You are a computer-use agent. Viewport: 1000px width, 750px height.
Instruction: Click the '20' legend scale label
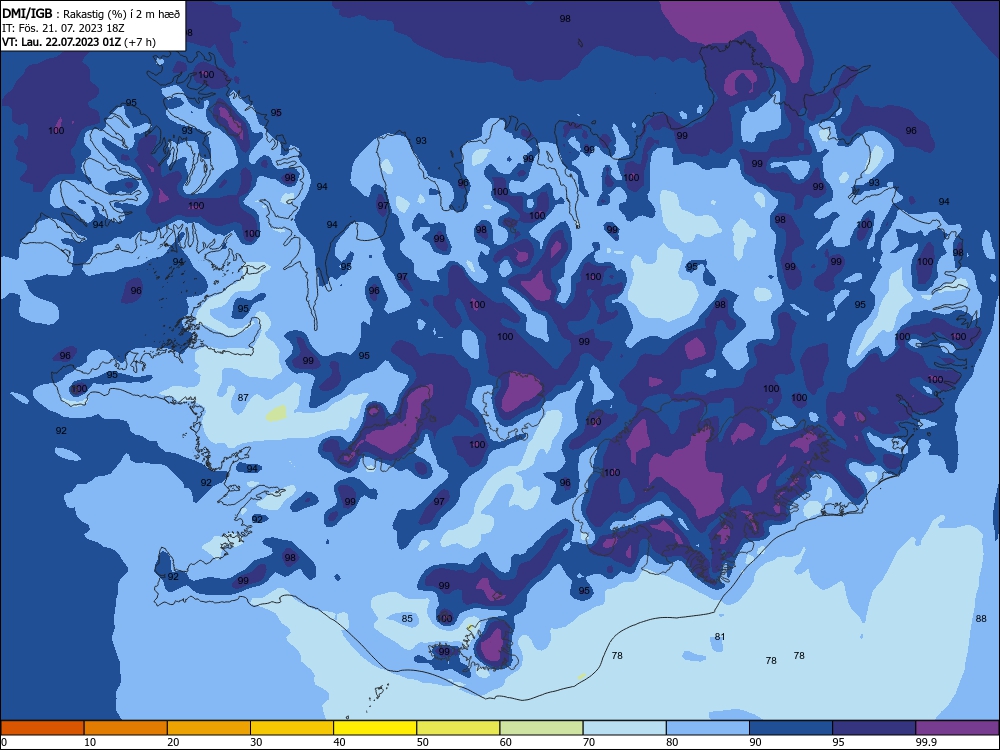(173, 742)
